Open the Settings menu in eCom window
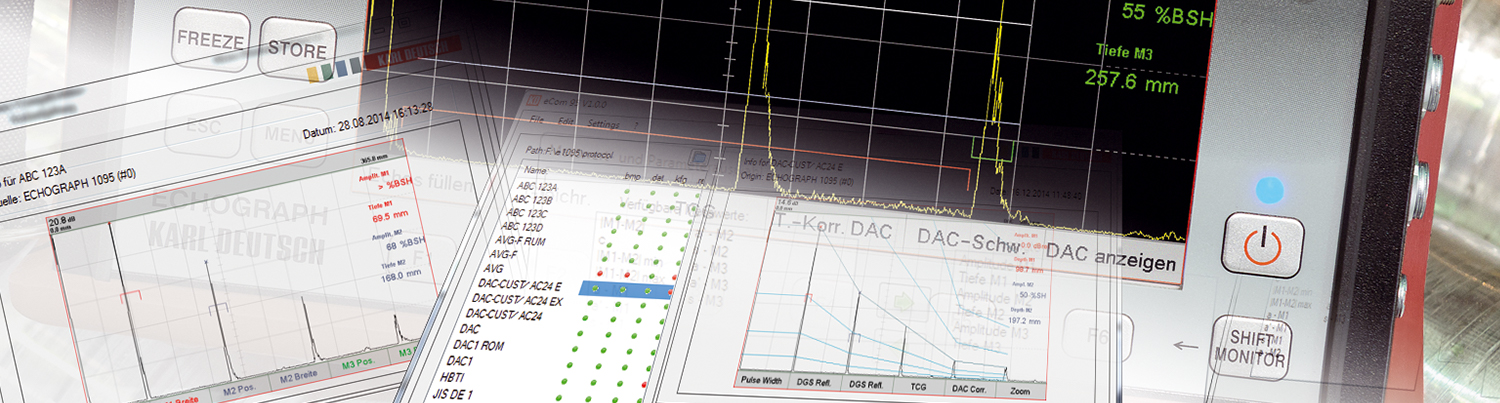Viewport: 1500px width, 403px height. click(603, 123)
